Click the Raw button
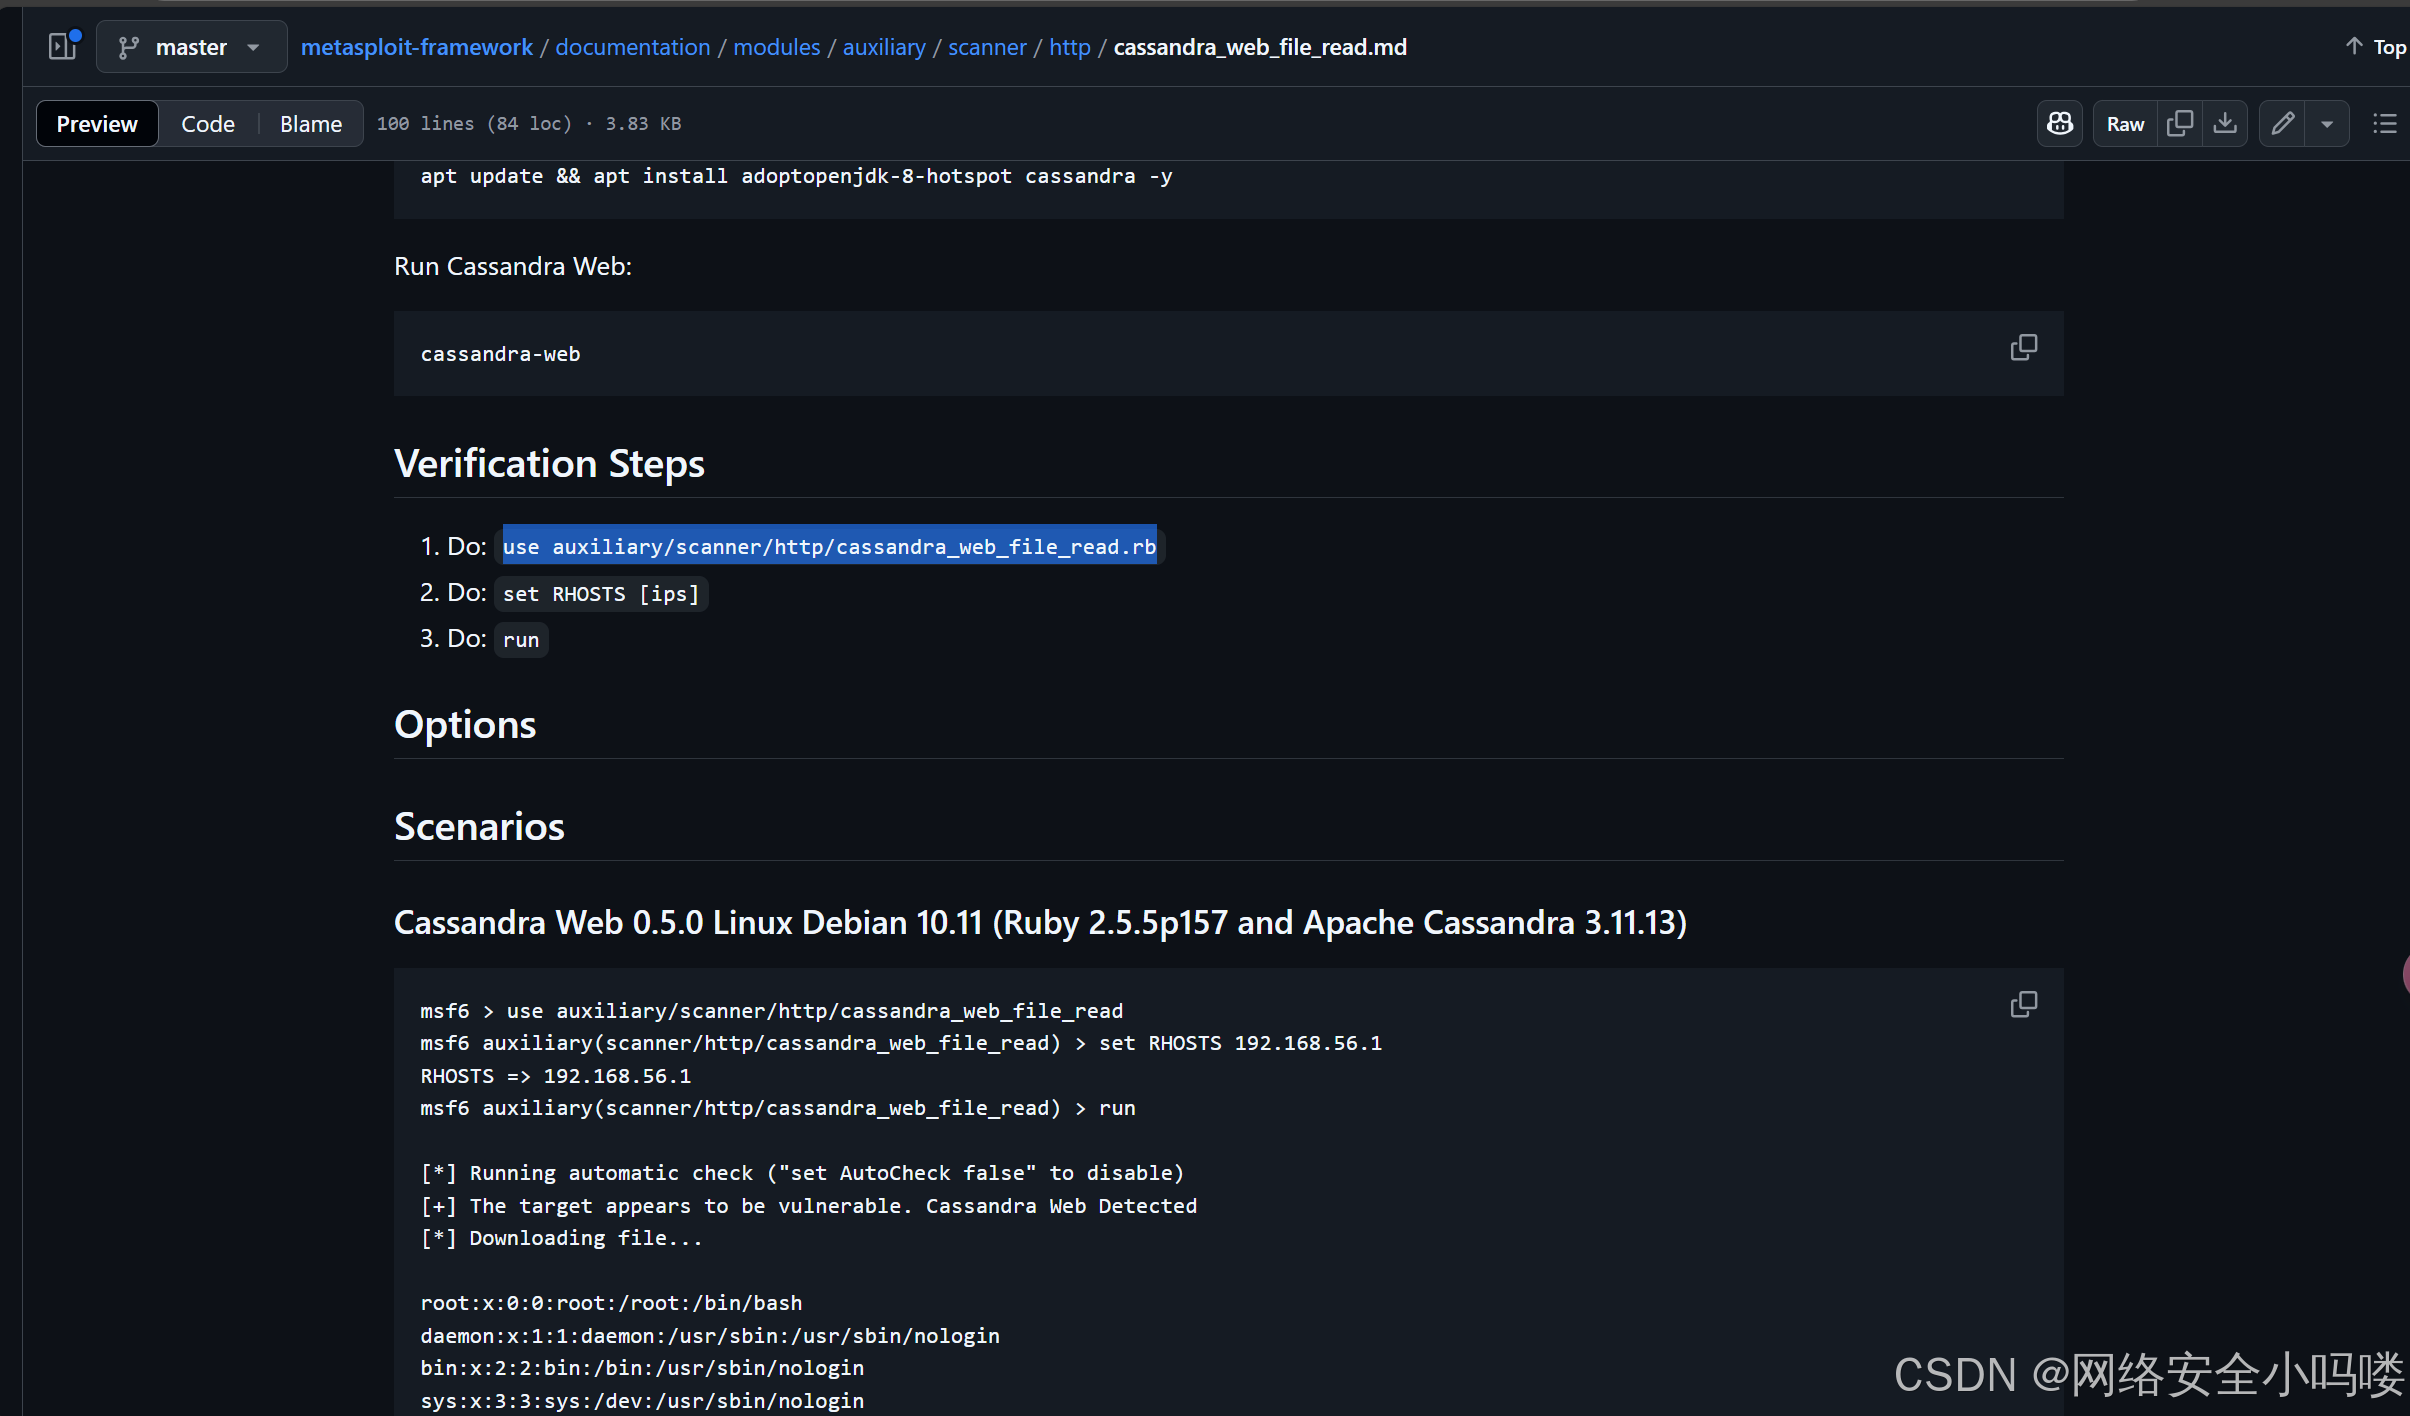The image size is (2410, 1416). [2125, 124]
